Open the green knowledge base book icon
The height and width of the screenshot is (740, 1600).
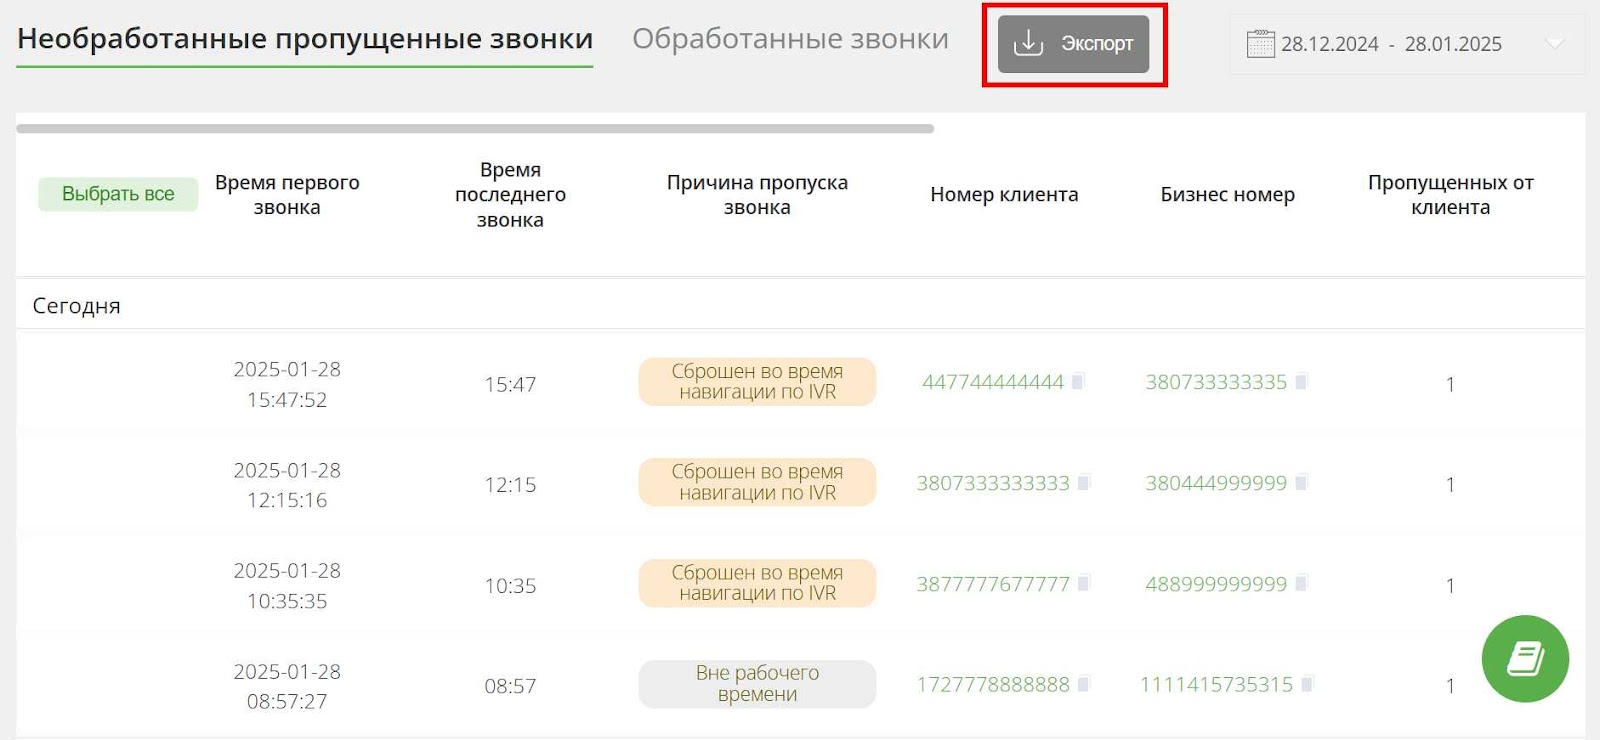click(x=1525, y=659)
